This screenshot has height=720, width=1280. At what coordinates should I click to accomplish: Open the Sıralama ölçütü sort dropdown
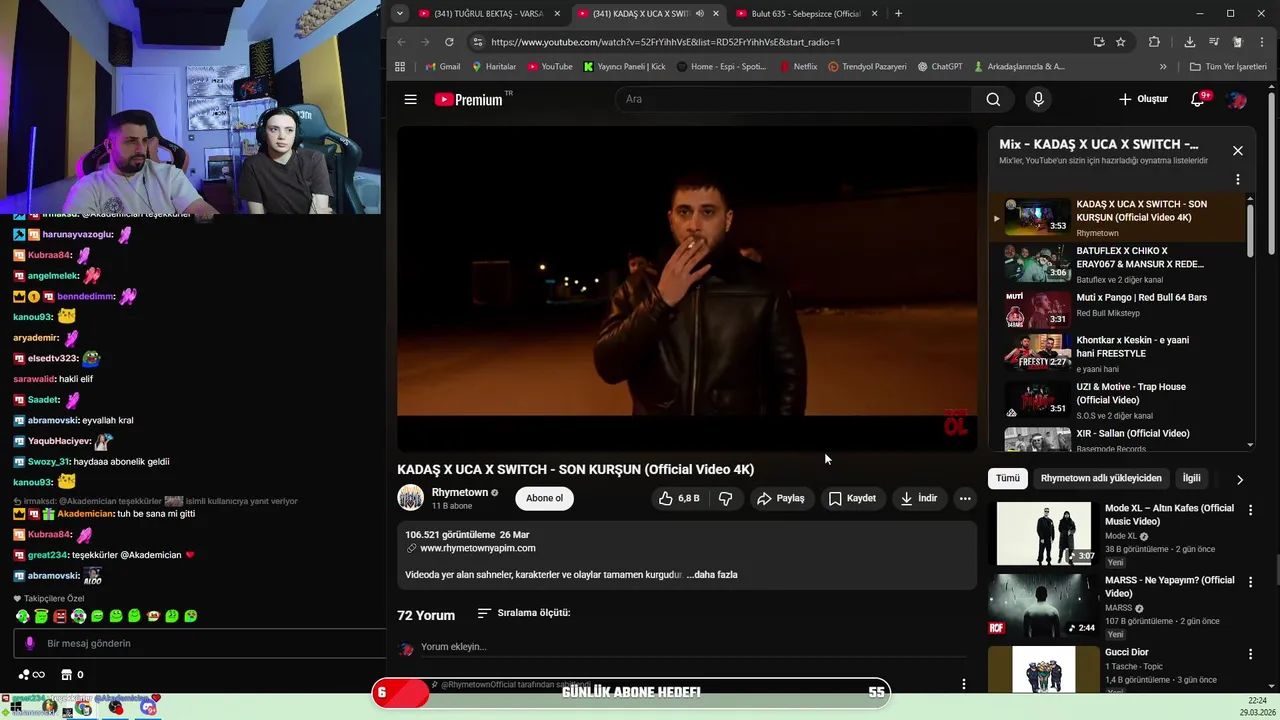coord(524,612)
